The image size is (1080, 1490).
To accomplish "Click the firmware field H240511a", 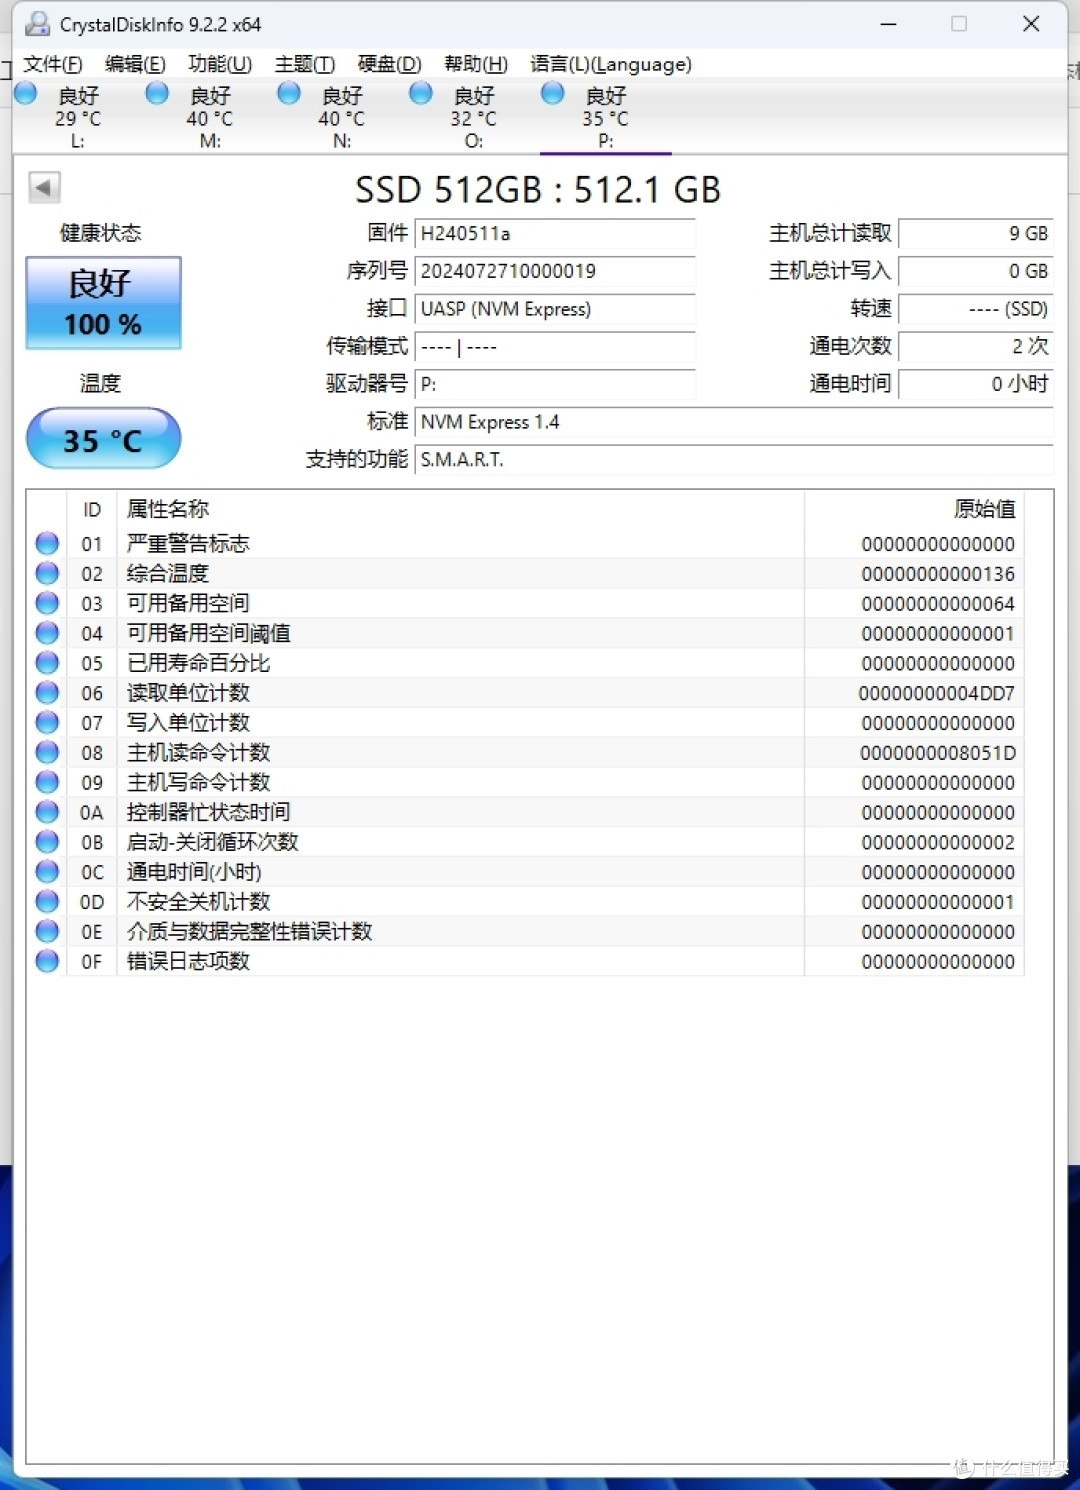I will click(555, 234).
